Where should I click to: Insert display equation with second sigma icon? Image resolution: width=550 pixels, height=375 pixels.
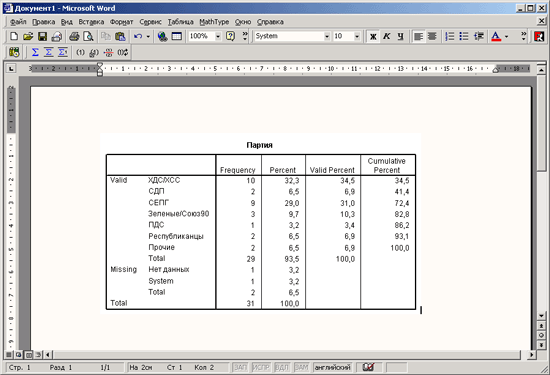49,53
